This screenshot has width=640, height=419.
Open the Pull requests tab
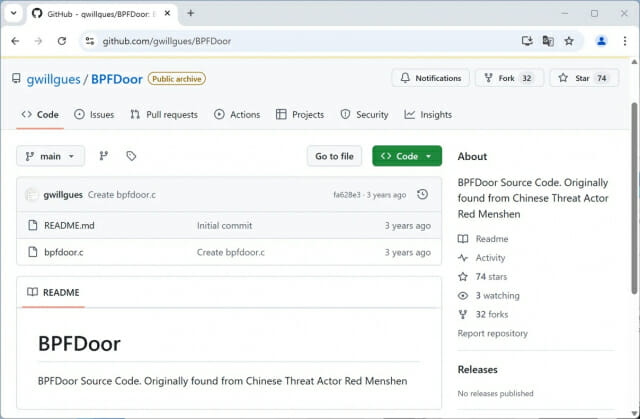tap(163, 115)
